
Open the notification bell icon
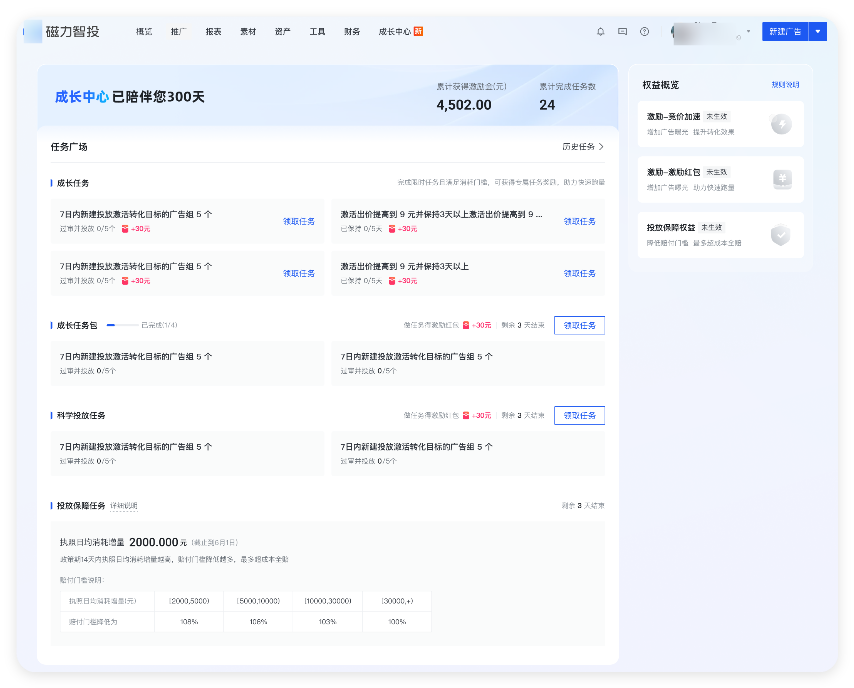[600, 31]
